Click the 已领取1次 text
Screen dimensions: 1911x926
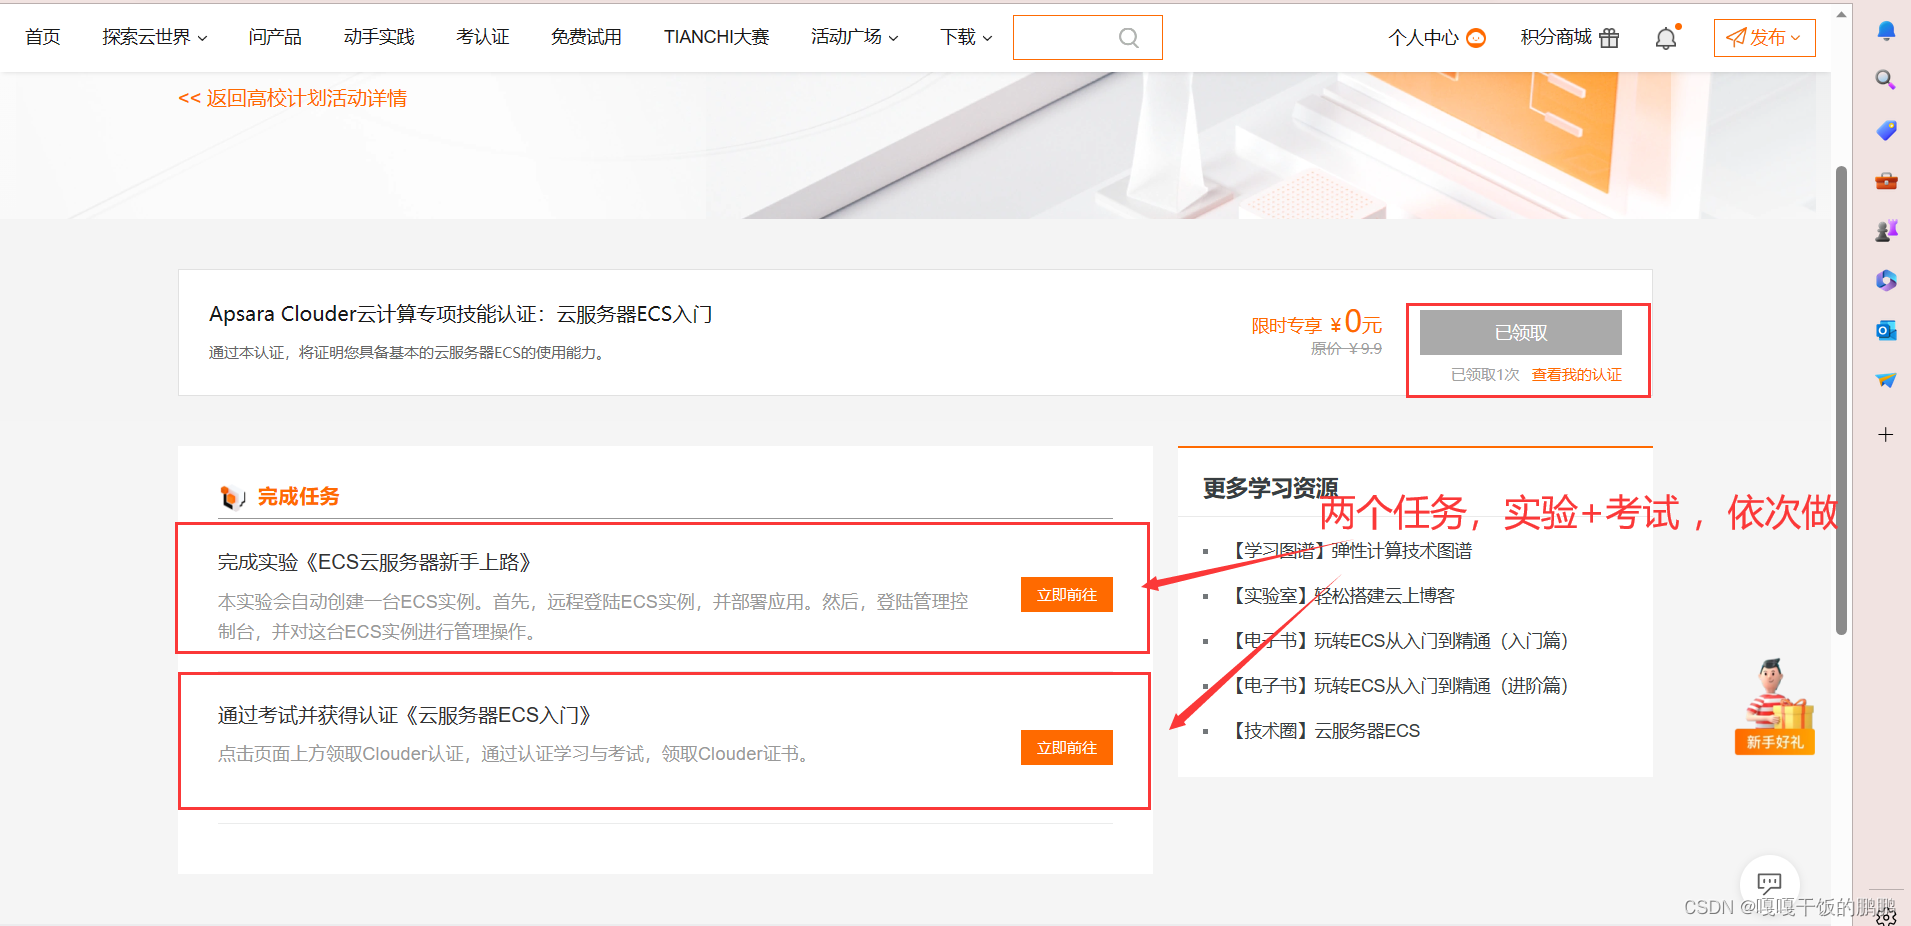pos(1485,375)
